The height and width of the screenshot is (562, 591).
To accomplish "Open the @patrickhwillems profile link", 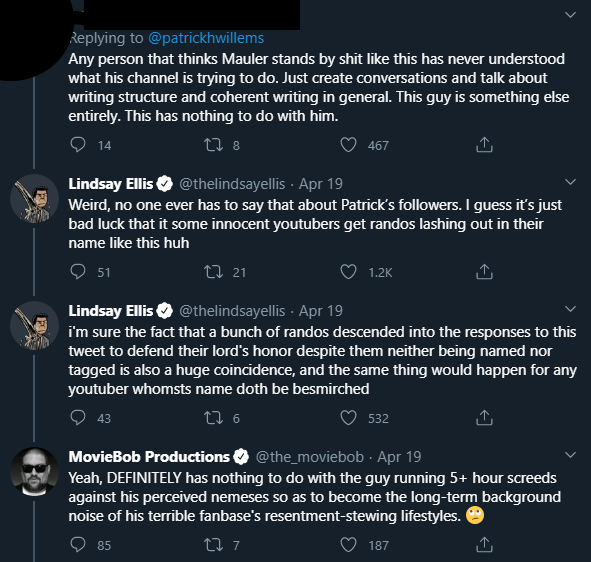I will (x=206, y=38).
